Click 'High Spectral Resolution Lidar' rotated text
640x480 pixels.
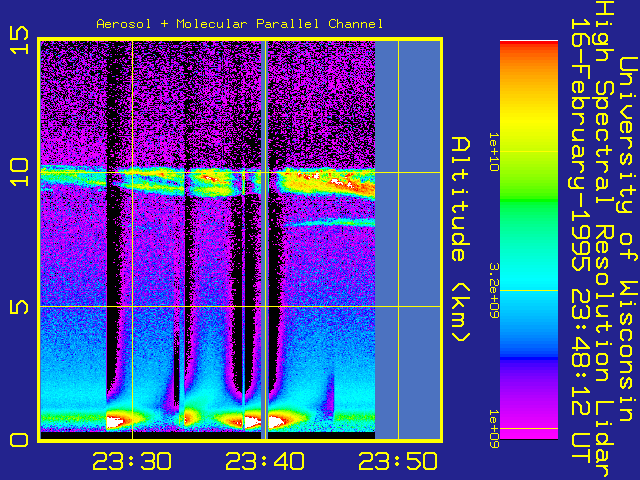[604, 240]
